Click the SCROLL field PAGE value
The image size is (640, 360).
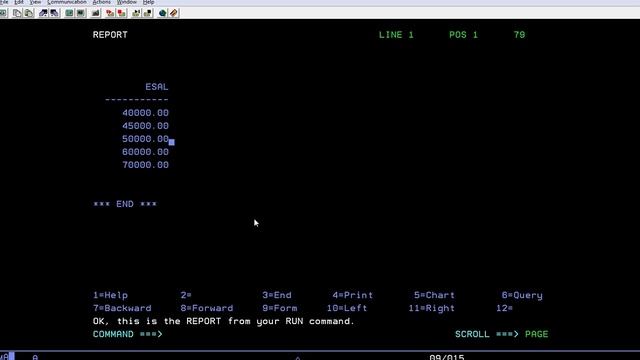tap(537, 334)
